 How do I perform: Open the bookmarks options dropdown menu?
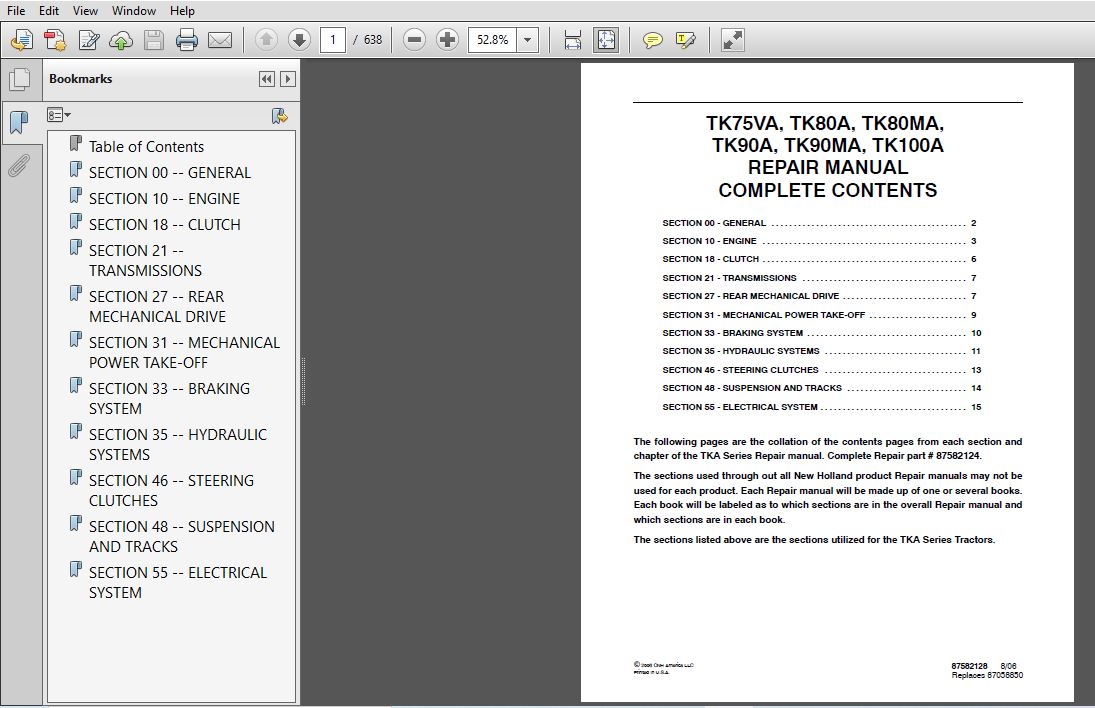[x=59, y=115]
